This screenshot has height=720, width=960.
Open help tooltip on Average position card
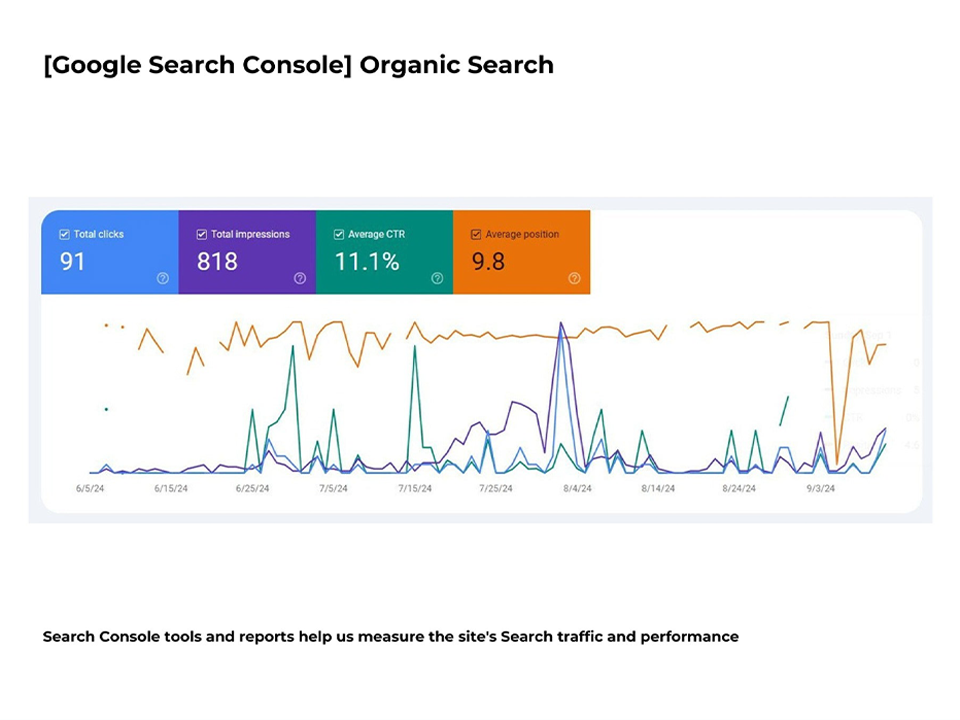point(574,278)
